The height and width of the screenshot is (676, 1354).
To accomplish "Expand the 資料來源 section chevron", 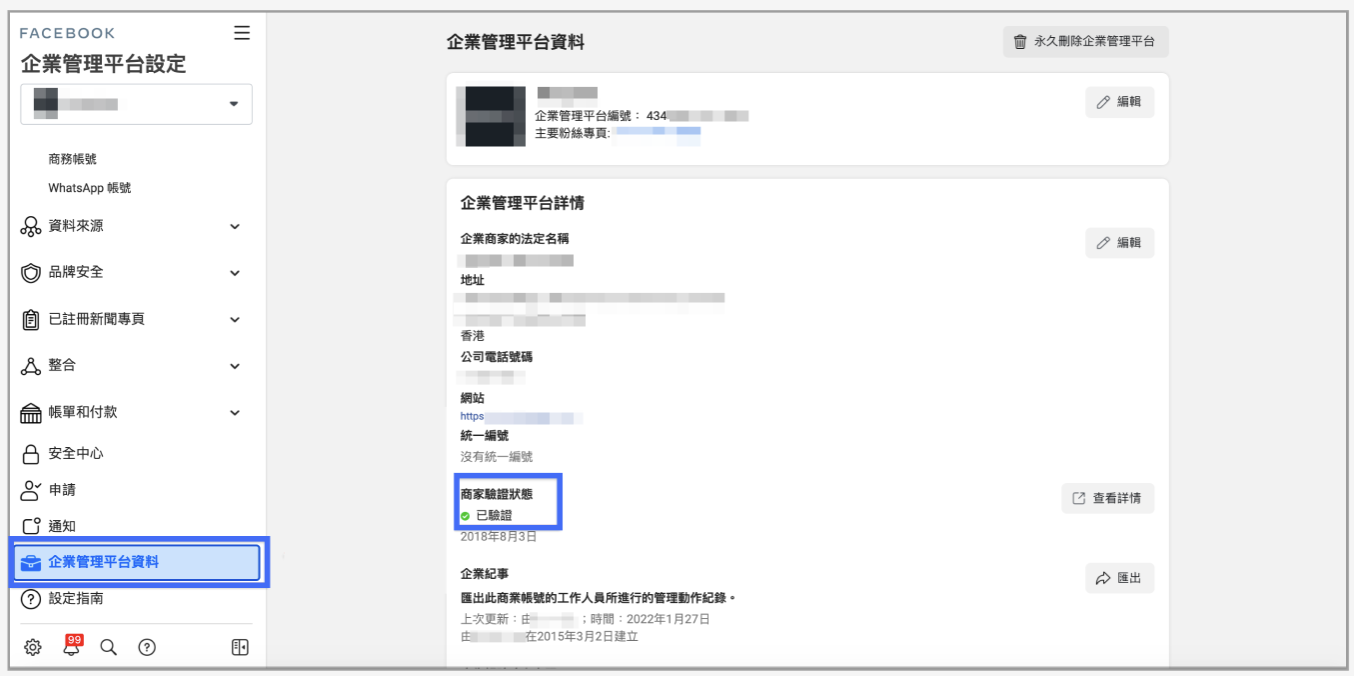I will click(235, 227).
